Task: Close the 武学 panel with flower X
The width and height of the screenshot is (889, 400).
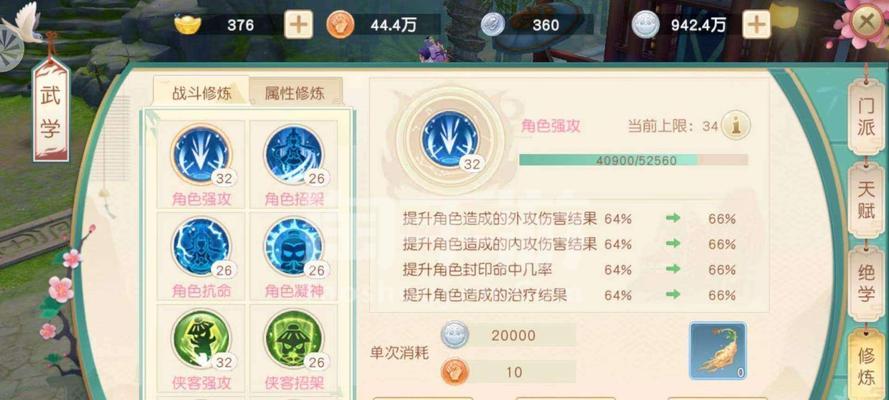Action: [x=866, y=23]
